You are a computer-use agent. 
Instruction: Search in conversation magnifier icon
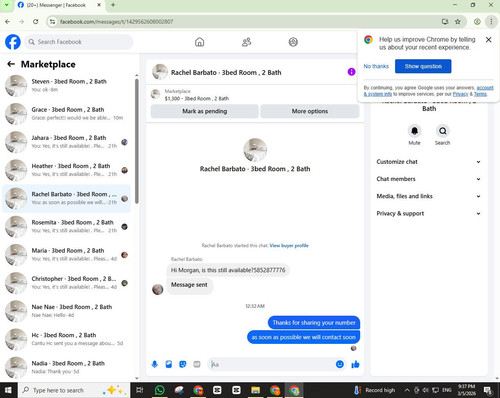(x=442, y=131)
